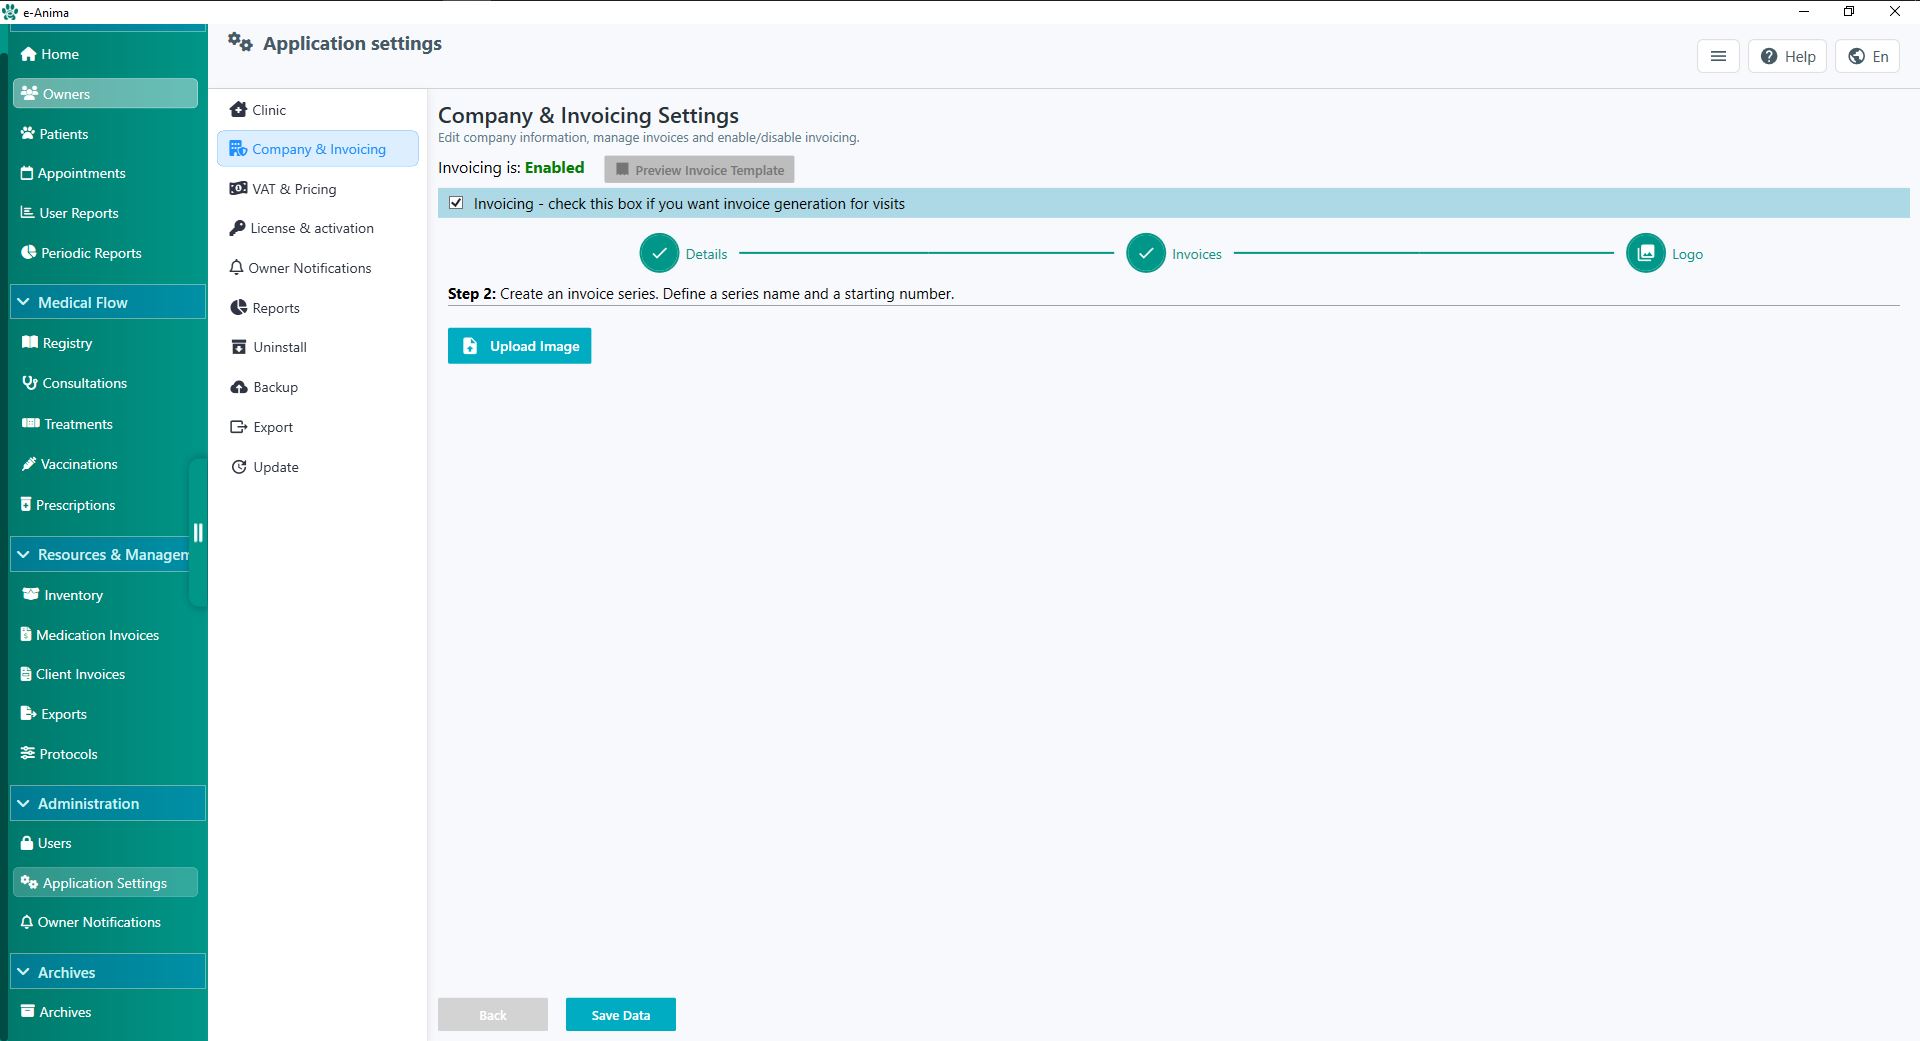Select Patients in the navigation panel
The height and width of the screenshot is (1041, 1920).
pos(64,133)
